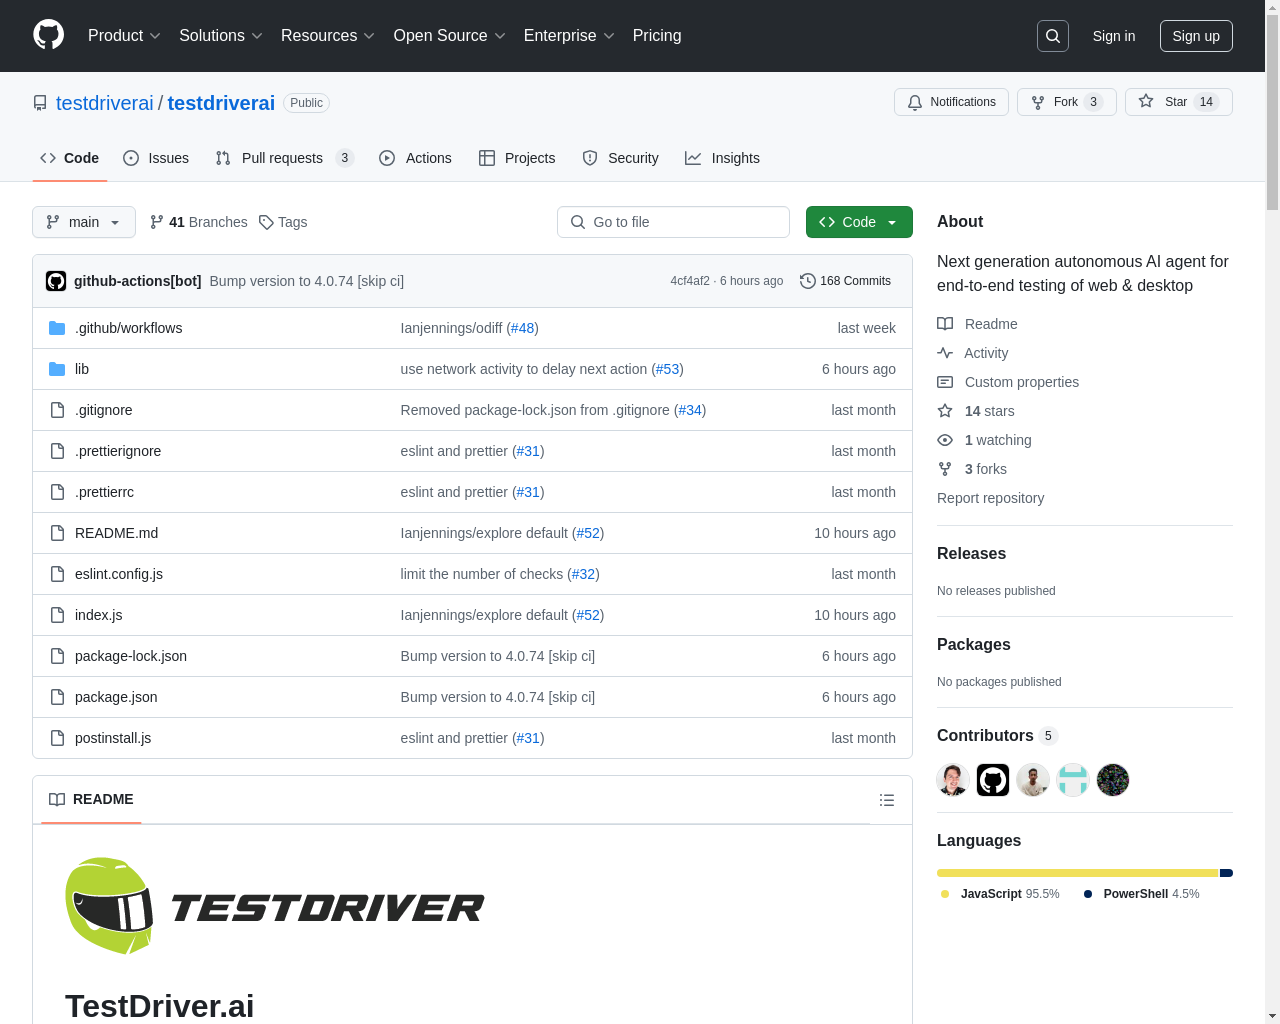1280x1024 pixels.
Task: Click the Activity pulse icon
Action: 945,353
